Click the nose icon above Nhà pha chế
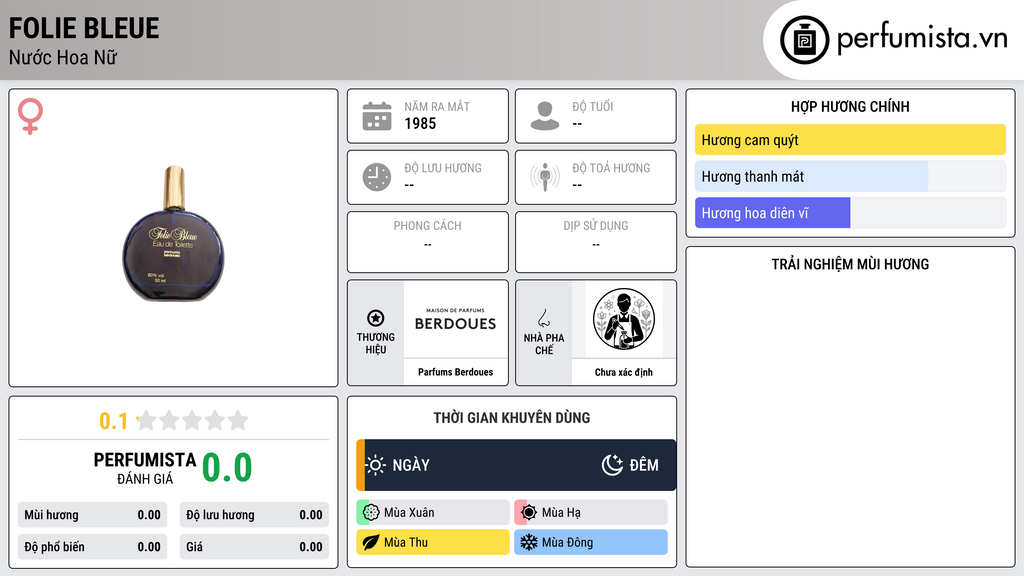The width and height of the screenshot is (1024, 576). point(543,319)
